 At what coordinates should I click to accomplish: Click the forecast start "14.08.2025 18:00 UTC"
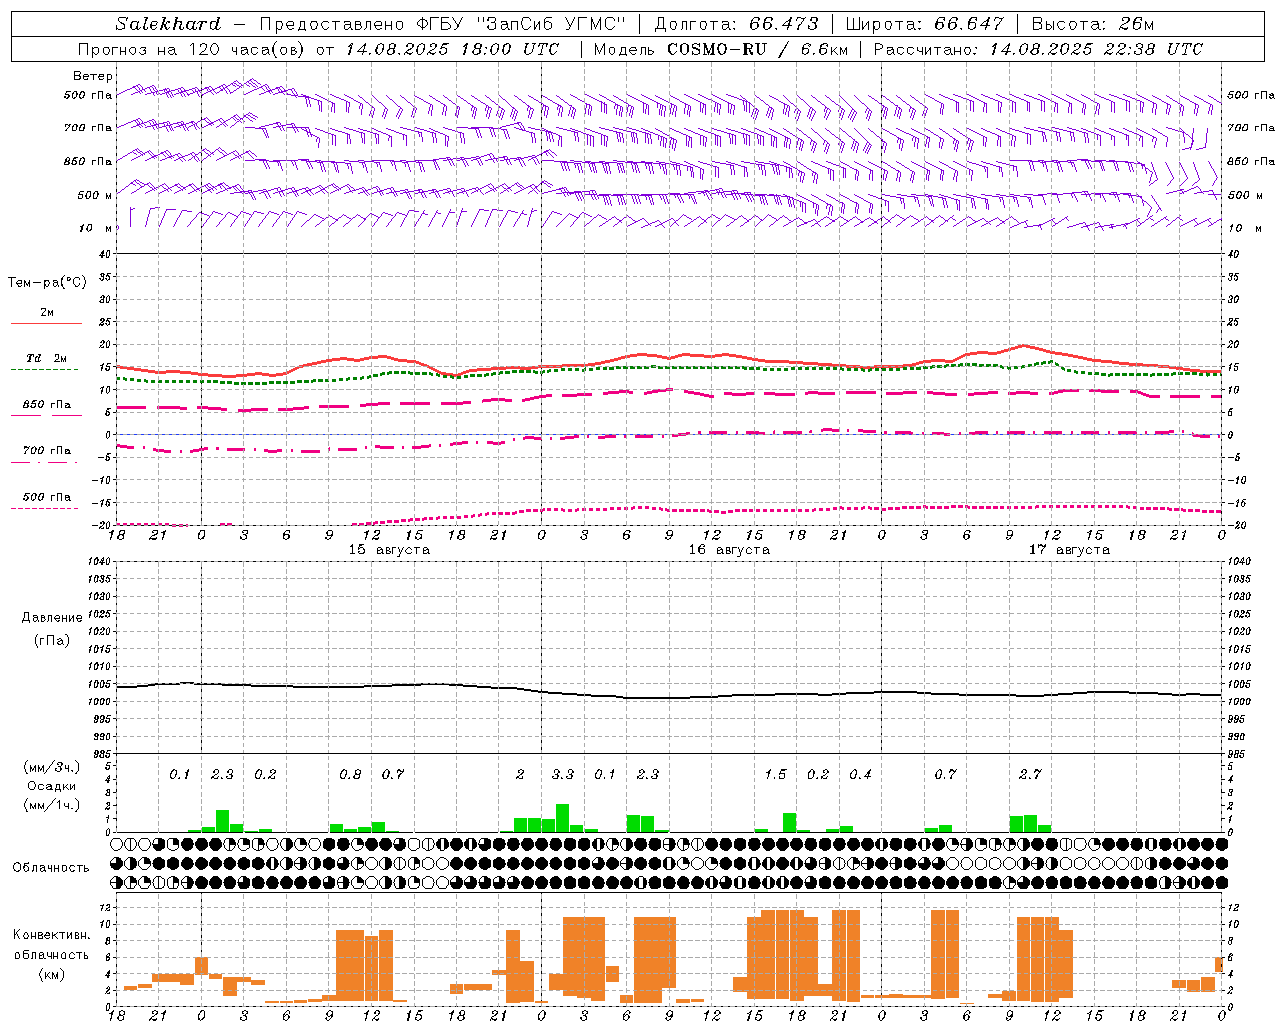point(452,49)
